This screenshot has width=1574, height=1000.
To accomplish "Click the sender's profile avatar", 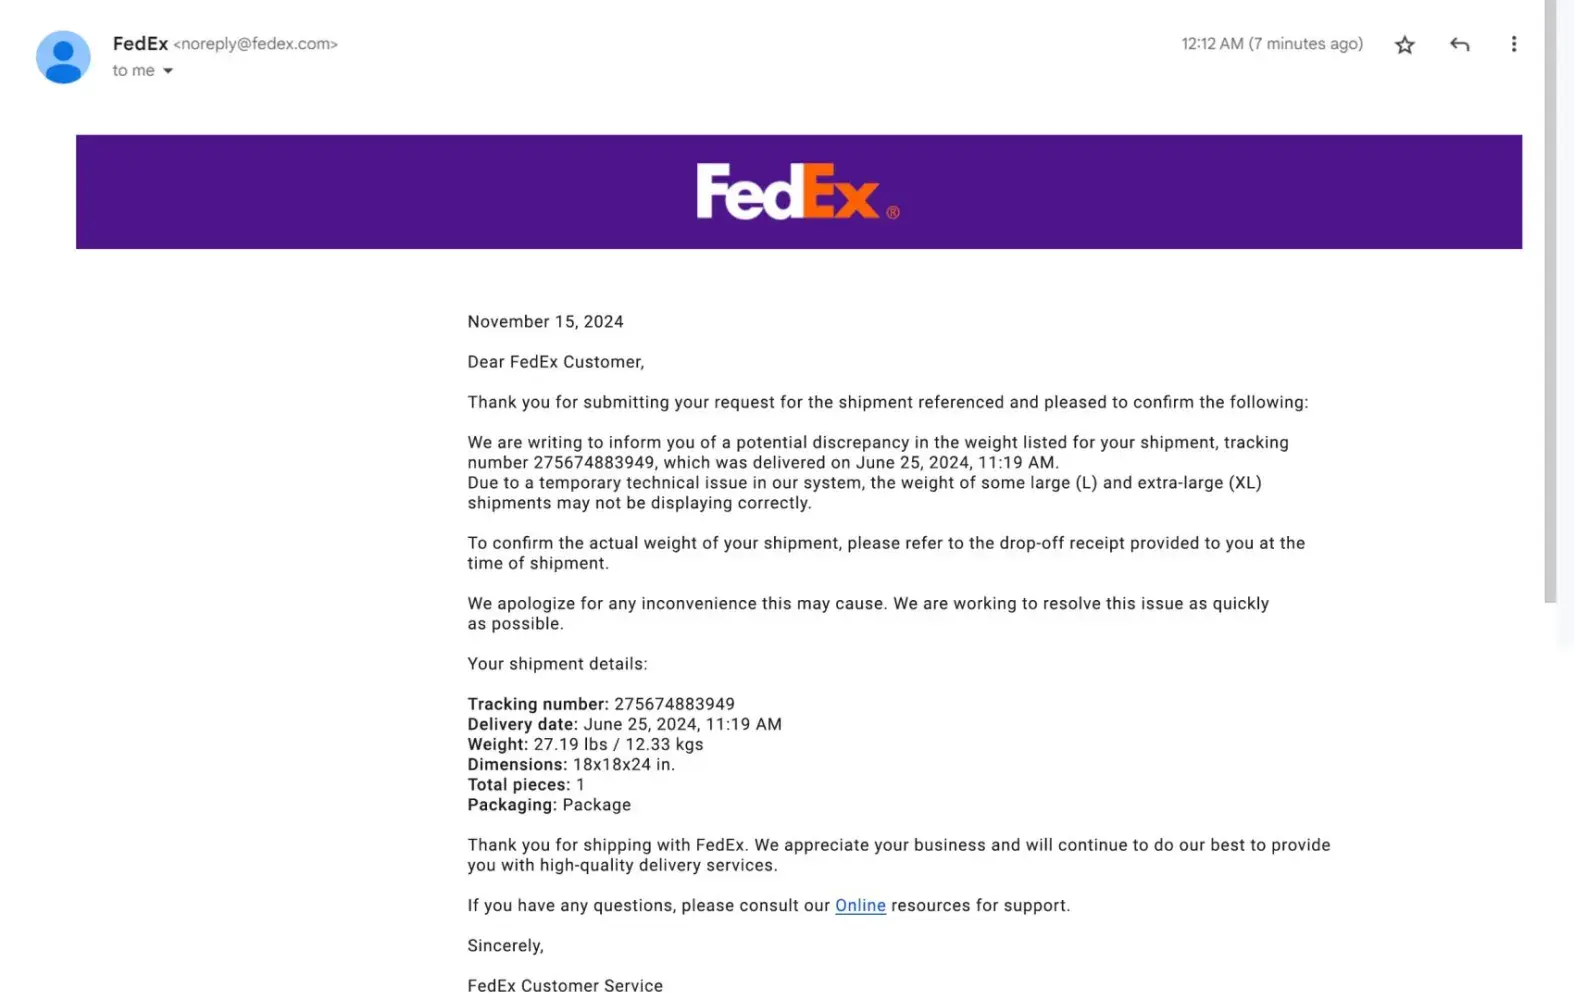I will 63,57.
